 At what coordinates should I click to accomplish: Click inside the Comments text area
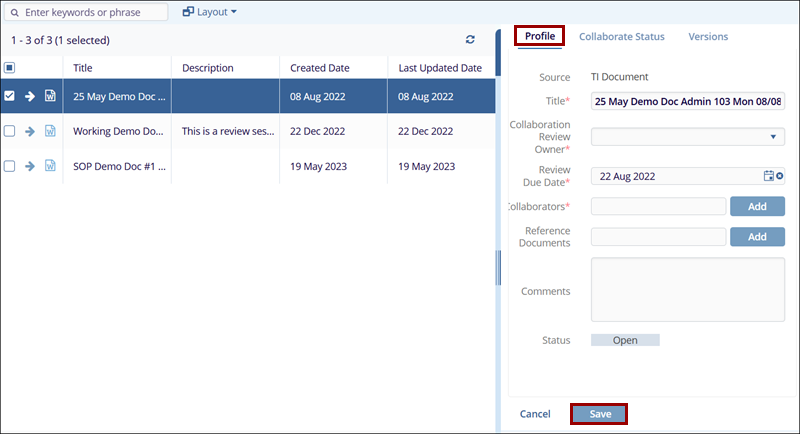[x=688, y=291]
